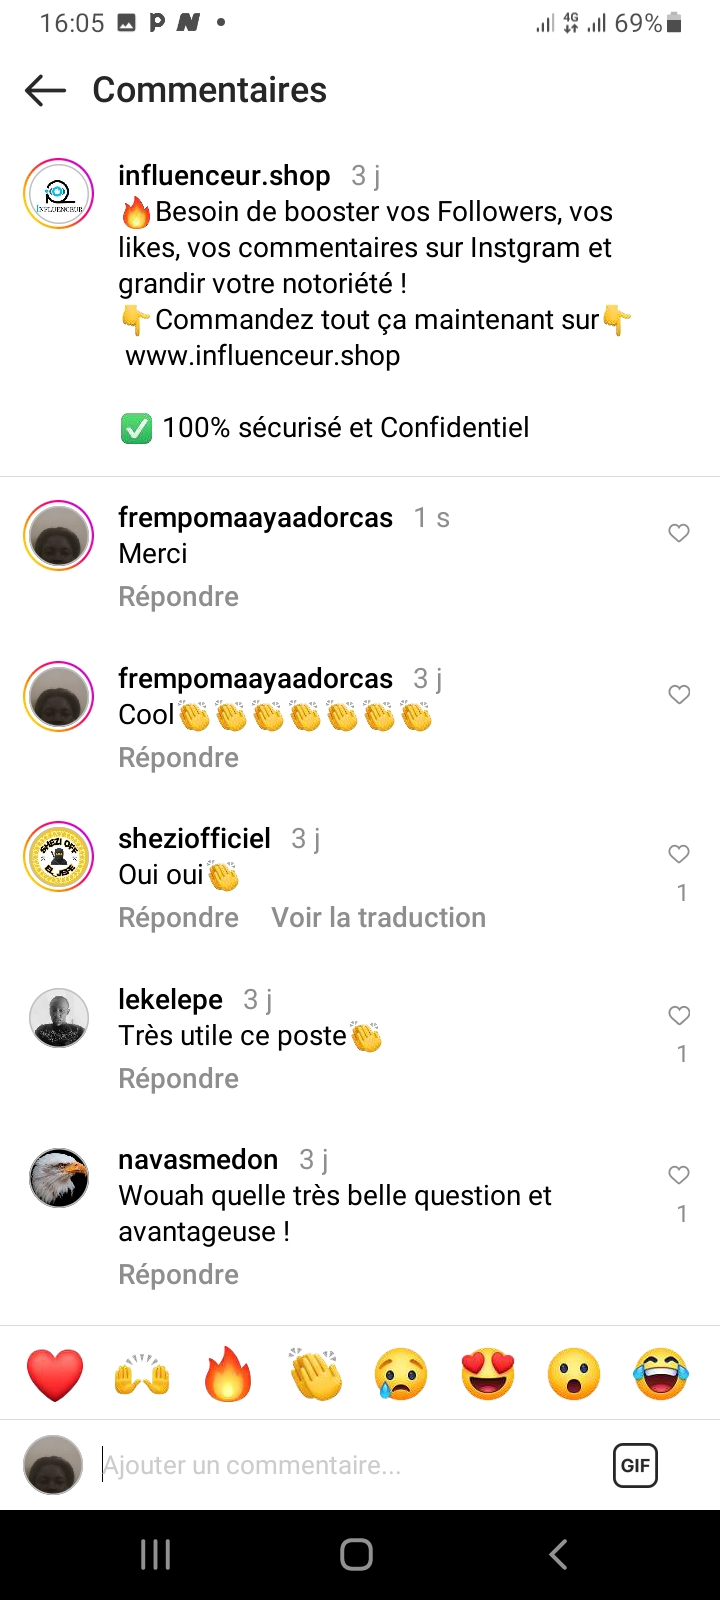Tap the back arrow beside Commentaires
Screen dimensions: 720x1600
pyautogui.click(x=45, y=91)
